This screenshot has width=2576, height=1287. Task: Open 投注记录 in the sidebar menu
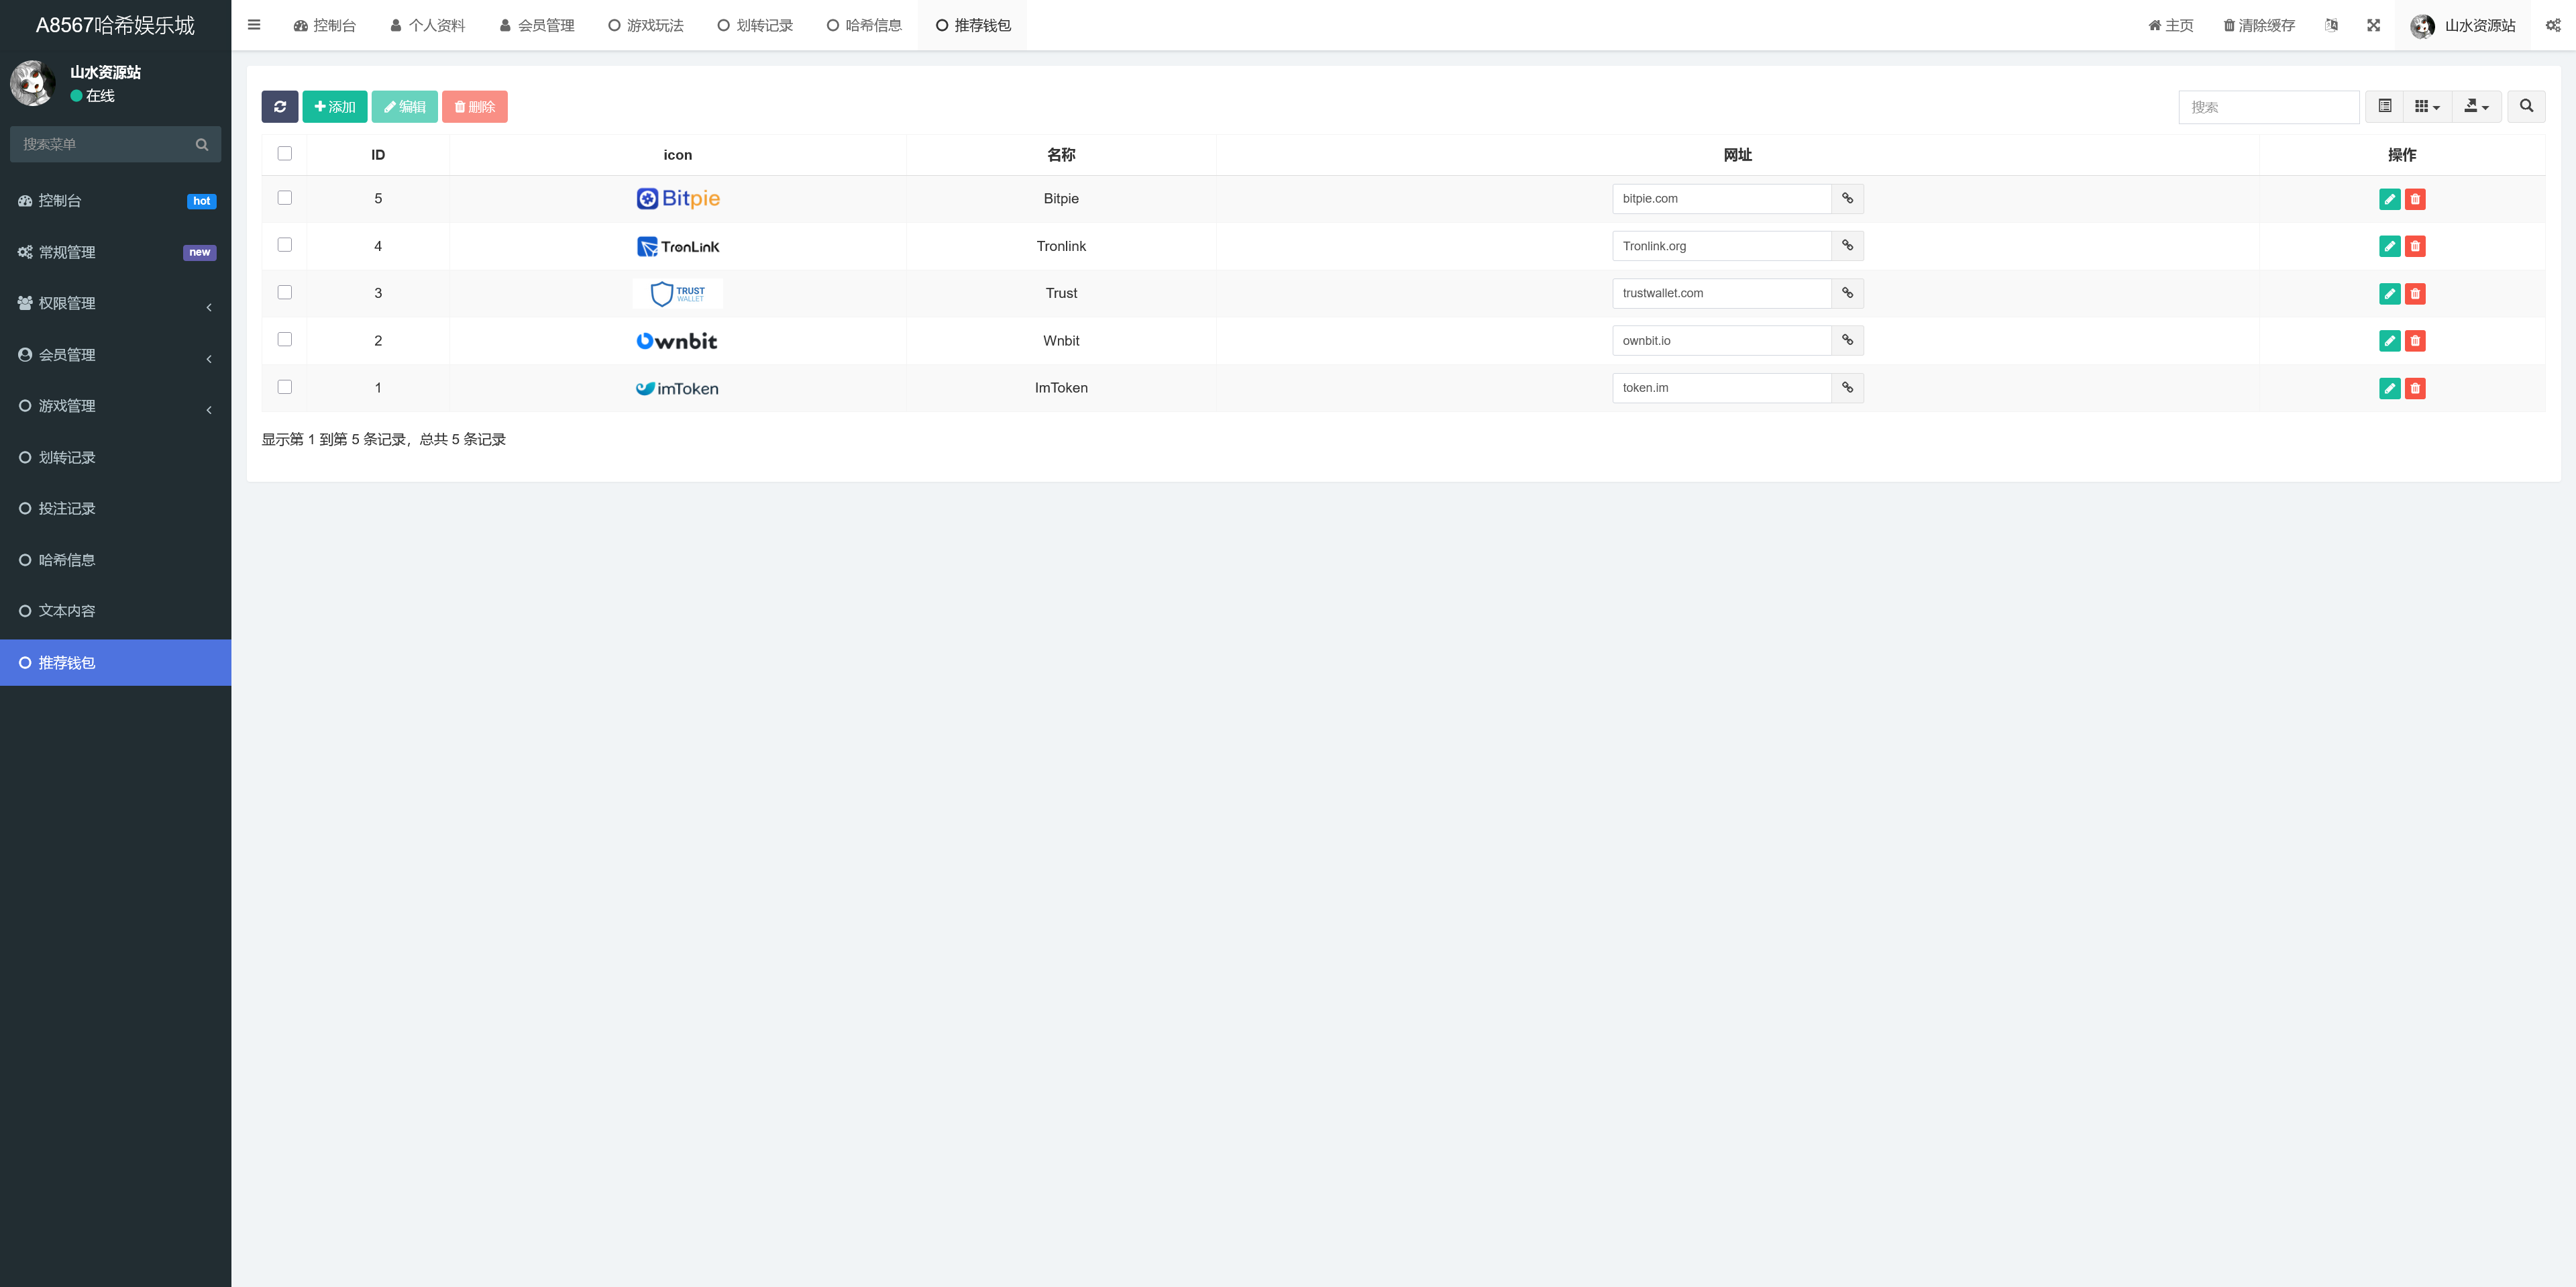[x=67, y=508]
